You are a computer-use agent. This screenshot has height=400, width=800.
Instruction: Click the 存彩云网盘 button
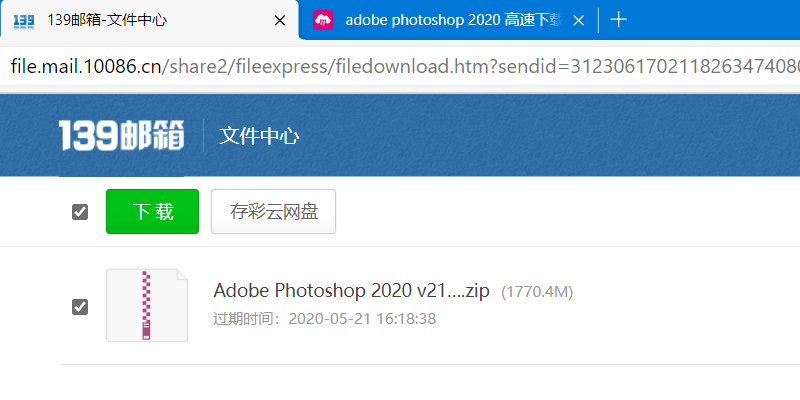(x=273, y=212)
